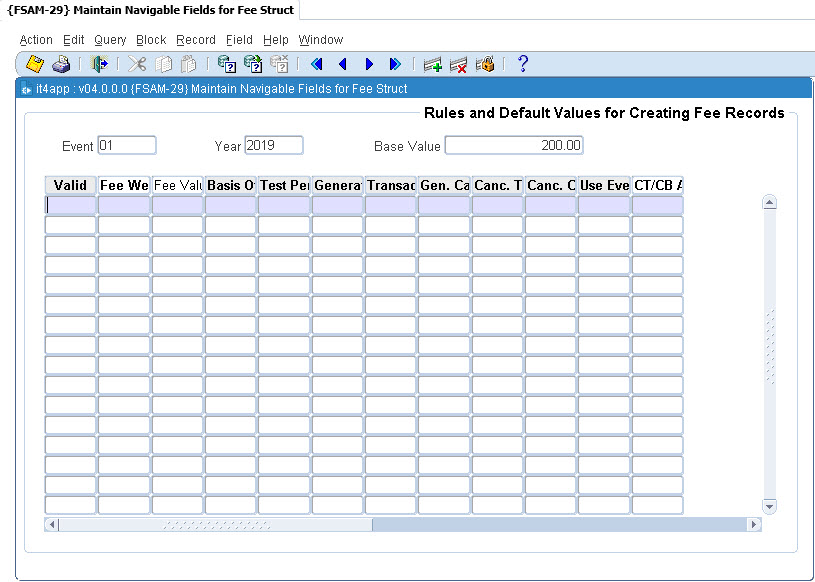Click the Enter Query toolbar icon
This screenshot has width=815, height=582.
pyautogui.click(x=227, y=64)
